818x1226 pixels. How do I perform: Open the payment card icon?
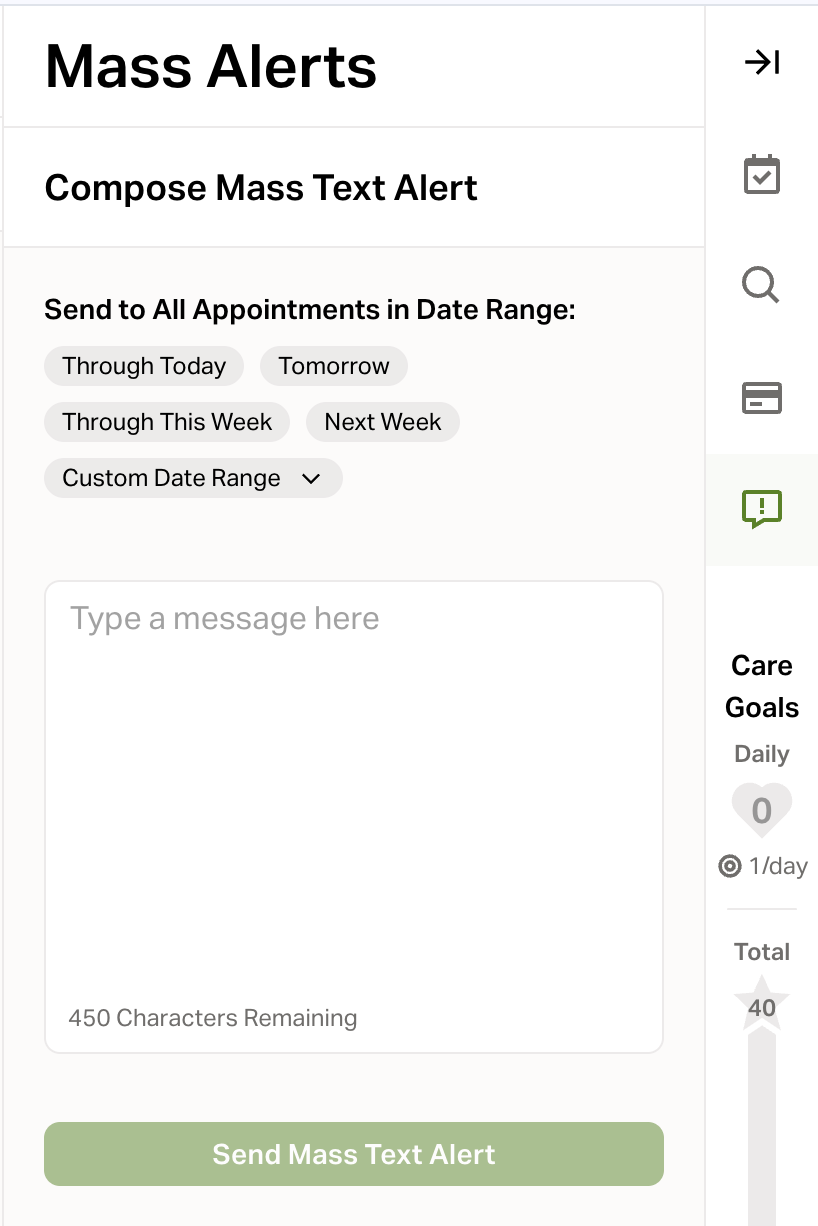[x=762, y=398]
